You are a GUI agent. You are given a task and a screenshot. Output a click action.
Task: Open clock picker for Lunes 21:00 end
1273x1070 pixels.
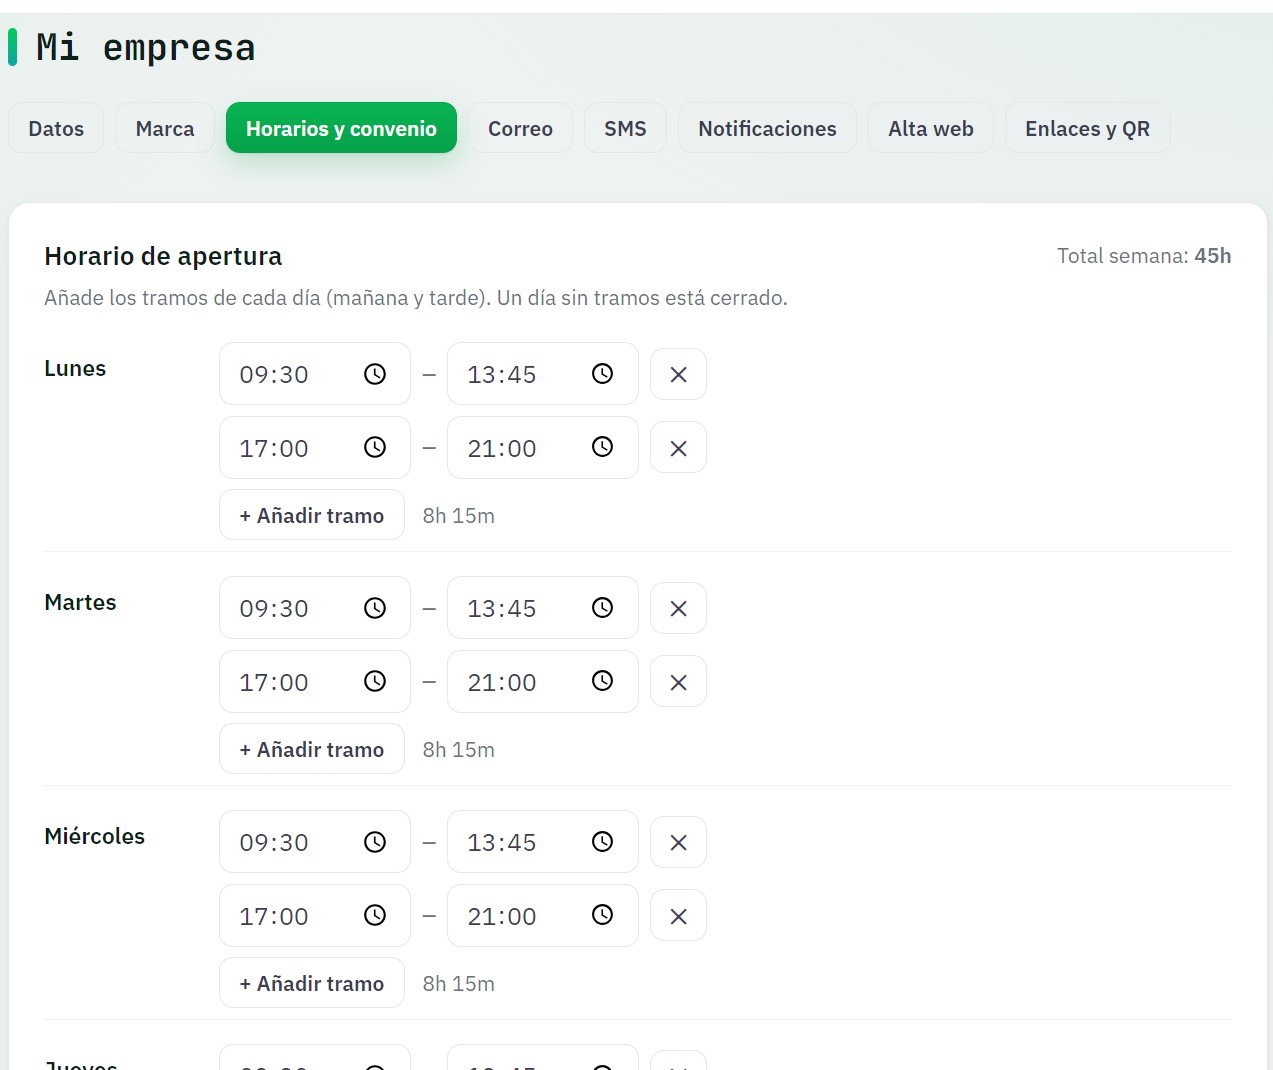pyautogui.click(x=602, y=447)
